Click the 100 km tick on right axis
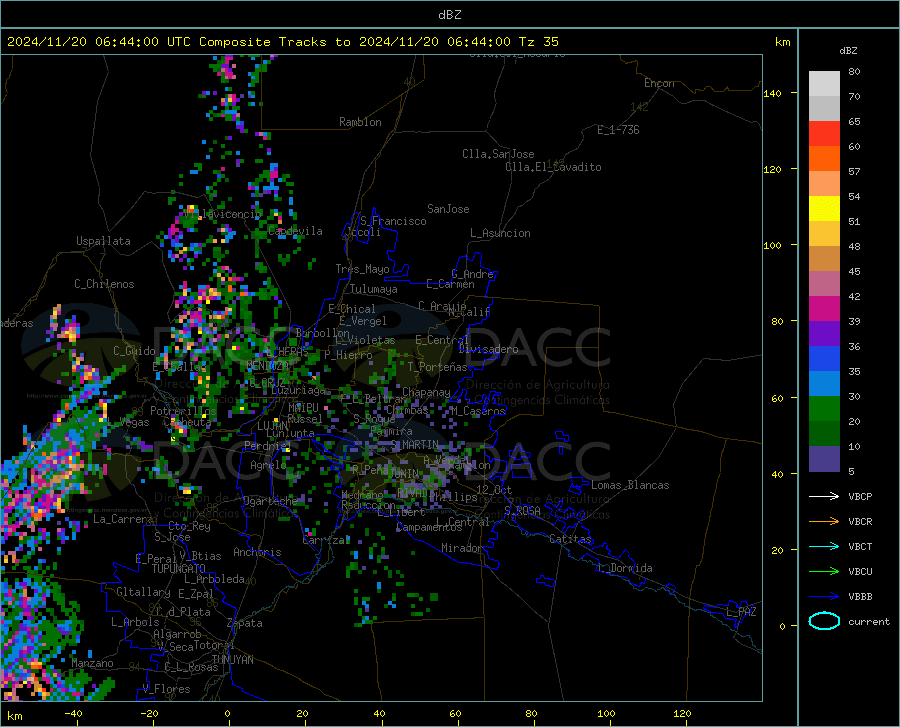Screen dimensions: 900x727 [772, 245]
